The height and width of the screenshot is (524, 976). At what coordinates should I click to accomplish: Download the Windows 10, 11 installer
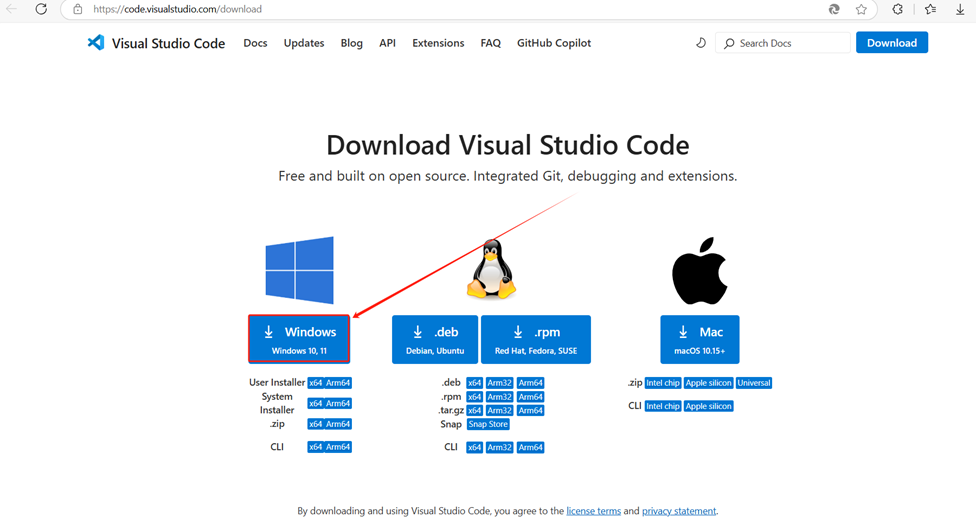[299, 339]
